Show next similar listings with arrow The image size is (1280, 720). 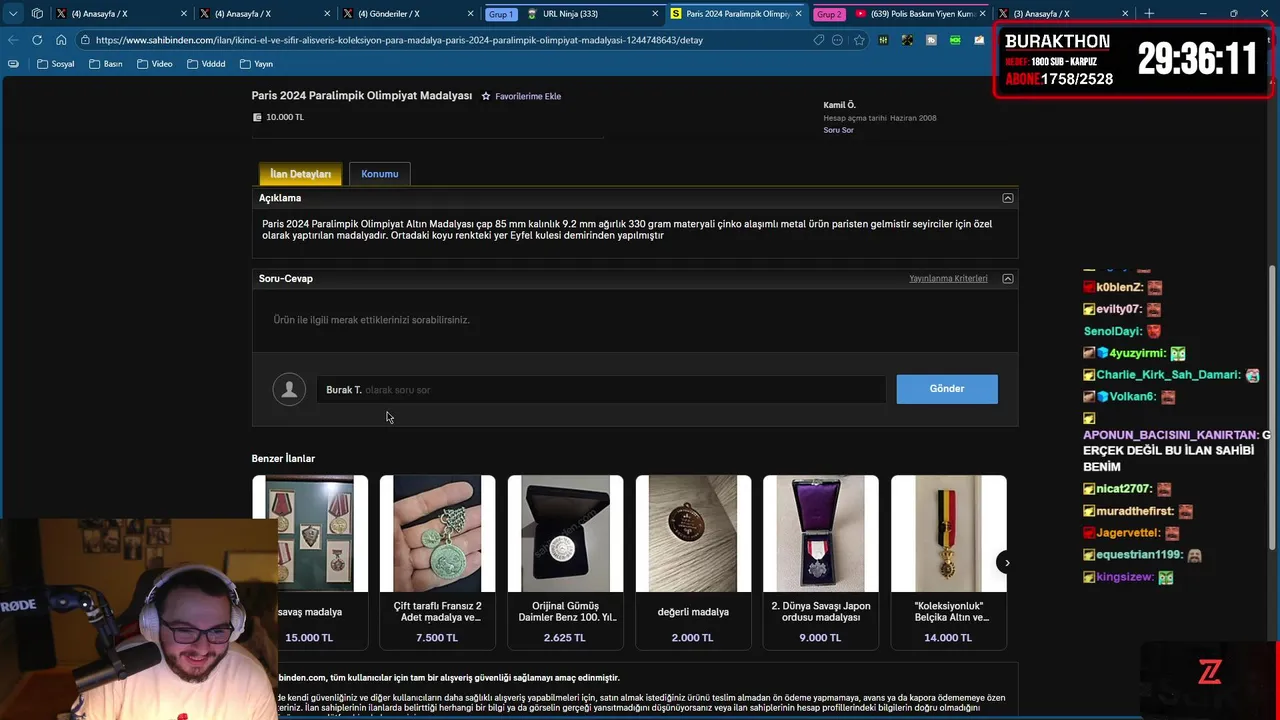(1006, 562)
